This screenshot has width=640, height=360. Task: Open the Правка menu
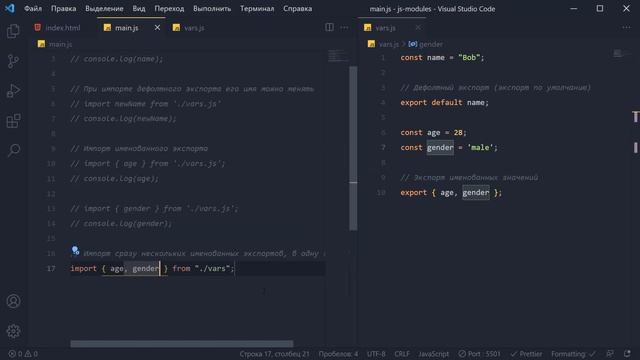(63, 8)
